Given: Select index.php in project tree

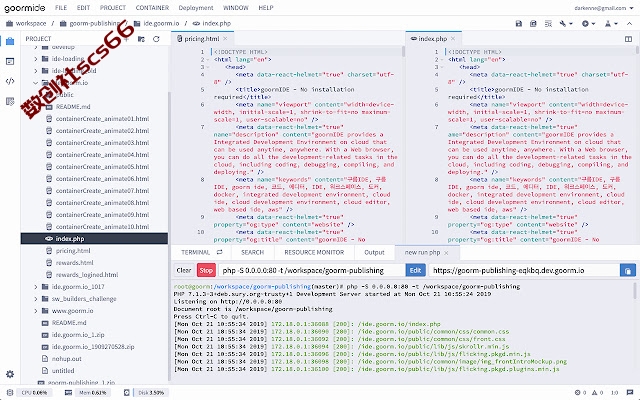Looking at the screenshot, I should click(94, 239).
